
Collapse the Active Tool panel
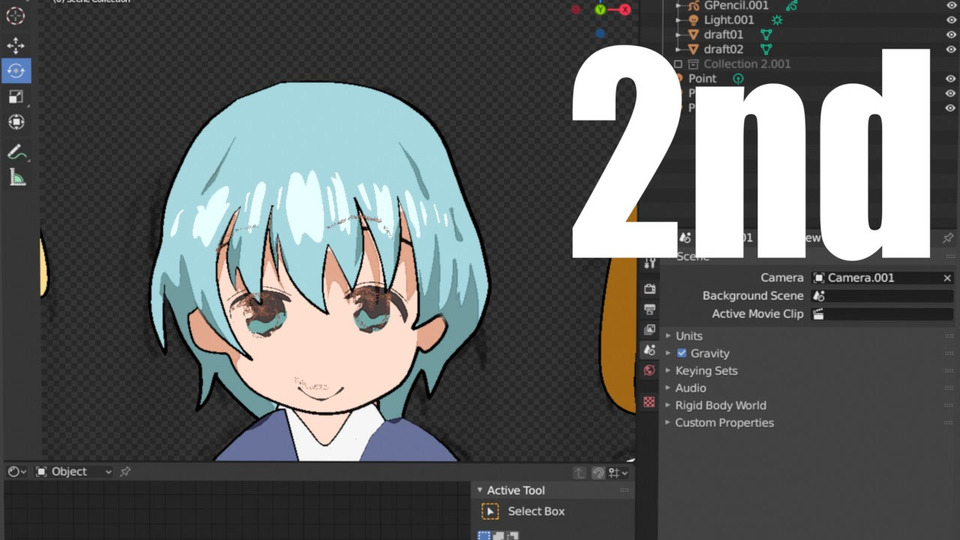click(x=480, y=490)
